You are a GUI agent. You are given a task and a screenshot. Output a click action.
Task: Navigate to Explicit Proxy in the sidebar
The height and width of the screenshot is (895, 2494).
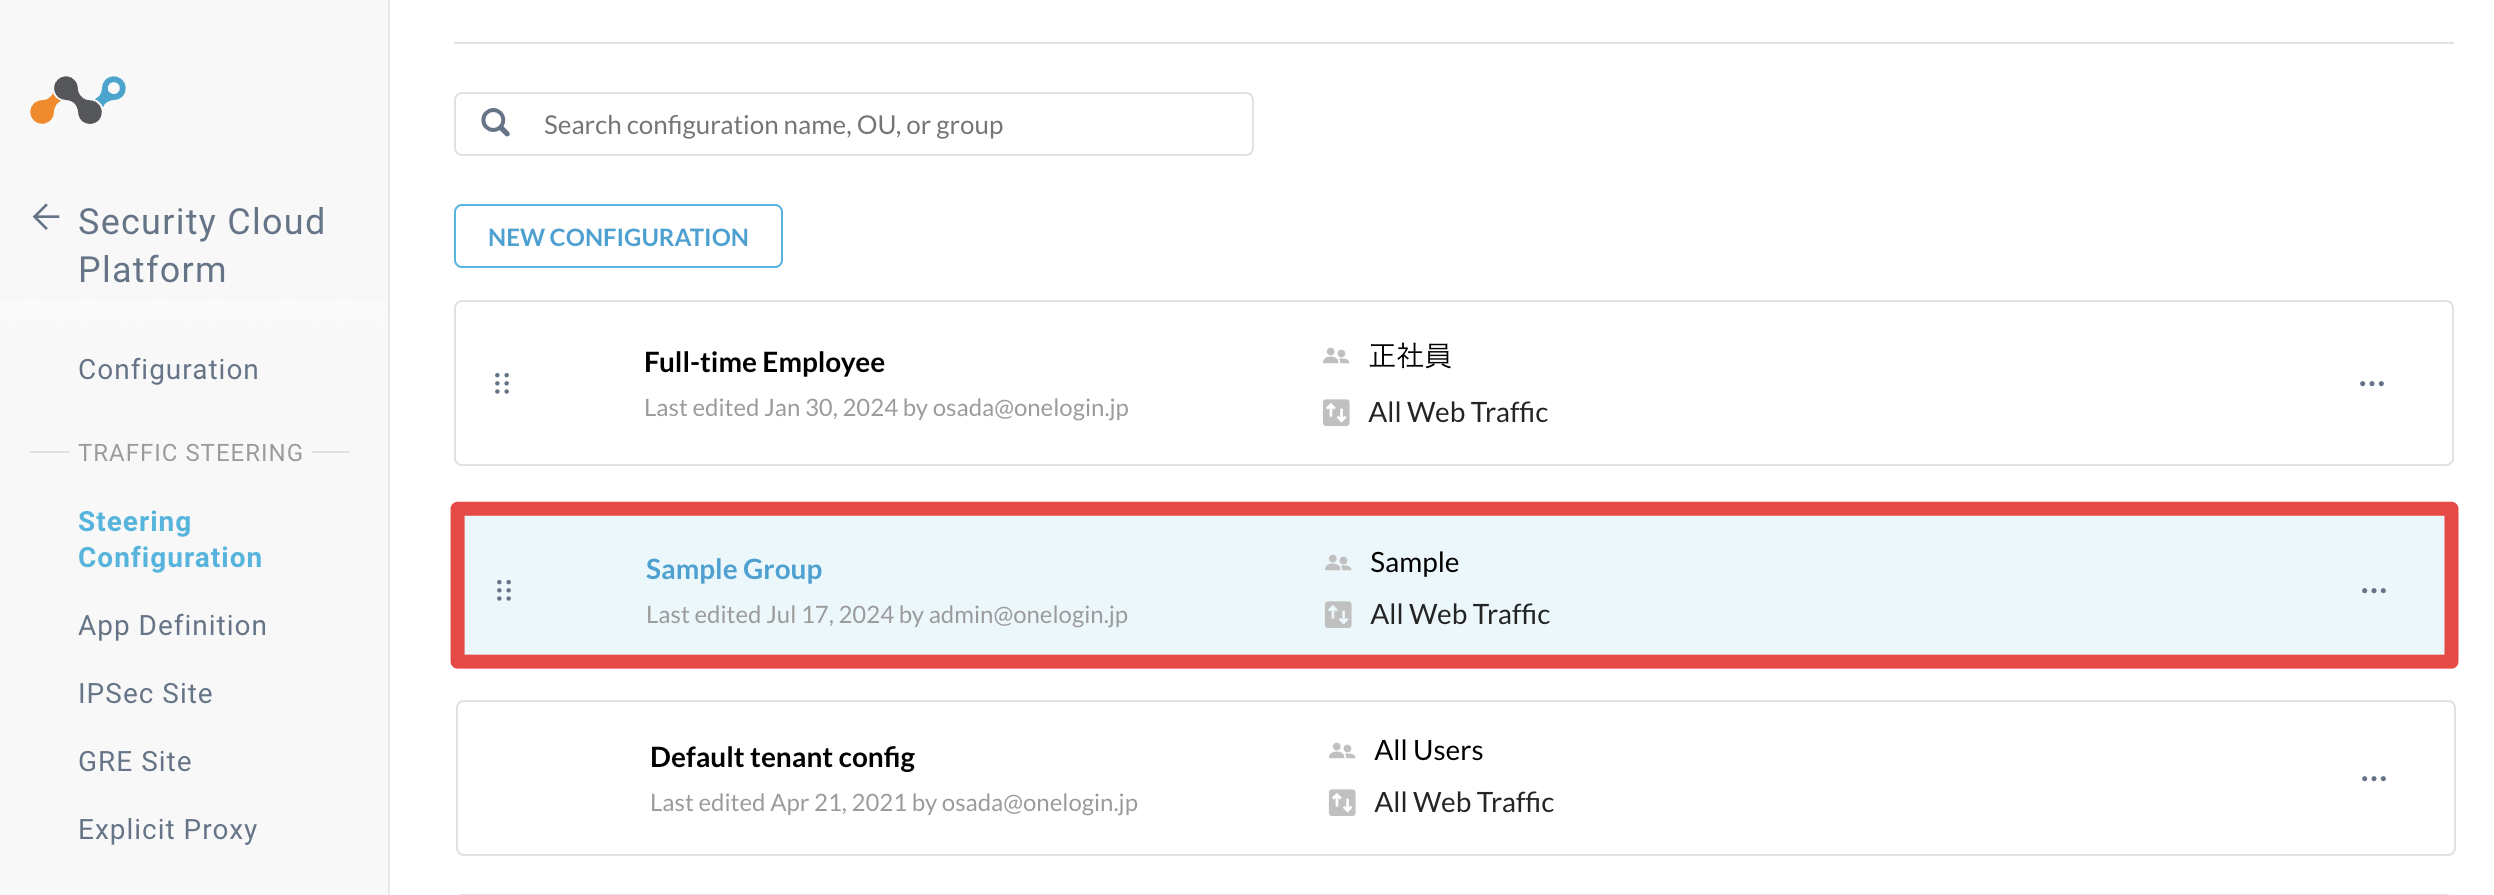(x=168, y=830)
